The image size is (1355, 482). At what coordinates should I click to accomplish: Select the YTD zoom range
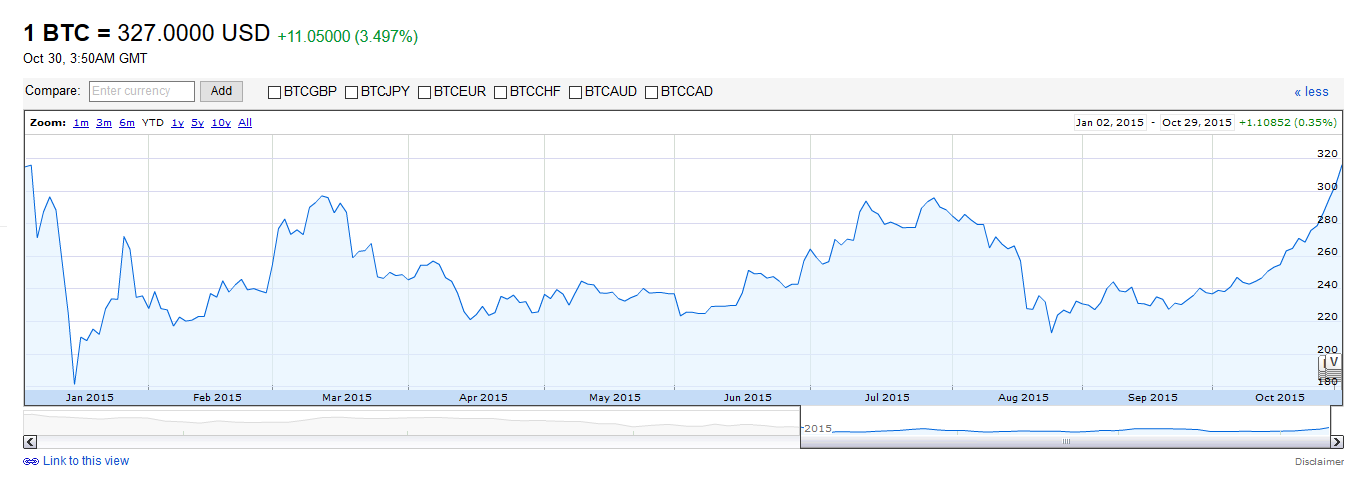[153, 123]
